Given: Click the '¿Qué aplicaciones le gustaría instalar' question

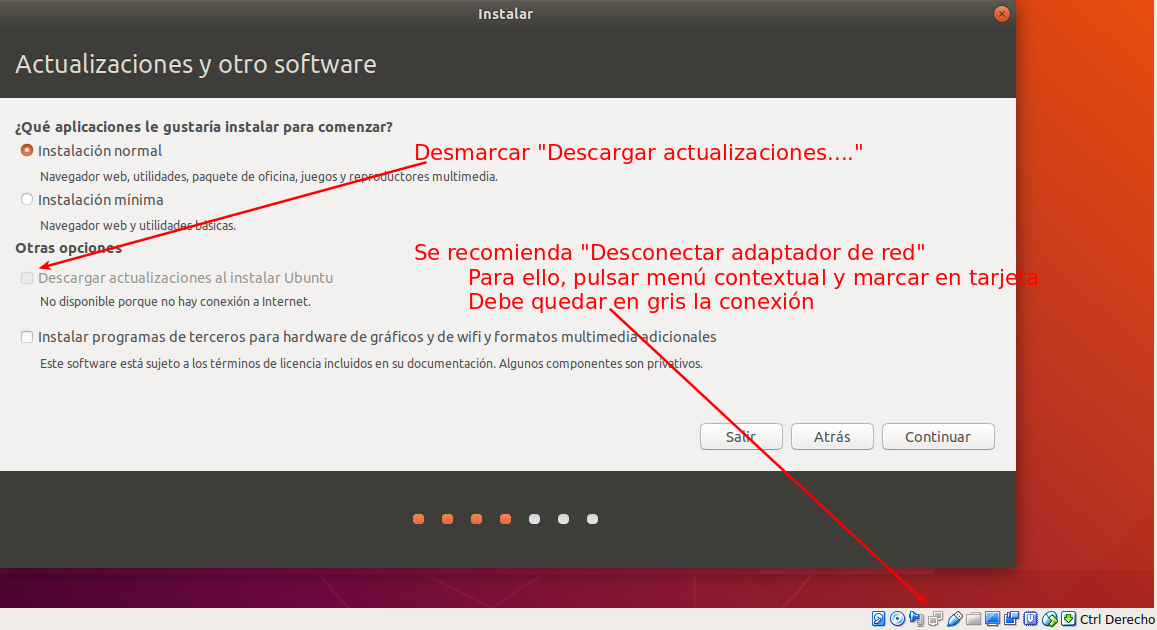Looking at the screenshot, I should (x=204, y=127).
